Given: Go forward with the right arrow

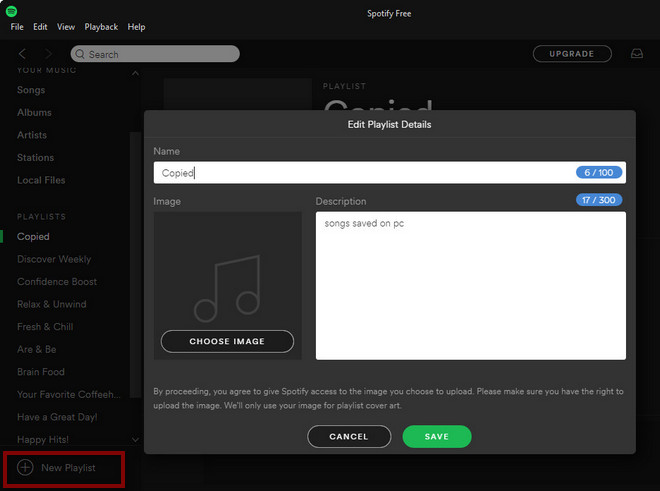Looking at the screenshot, I should point(48,54).
